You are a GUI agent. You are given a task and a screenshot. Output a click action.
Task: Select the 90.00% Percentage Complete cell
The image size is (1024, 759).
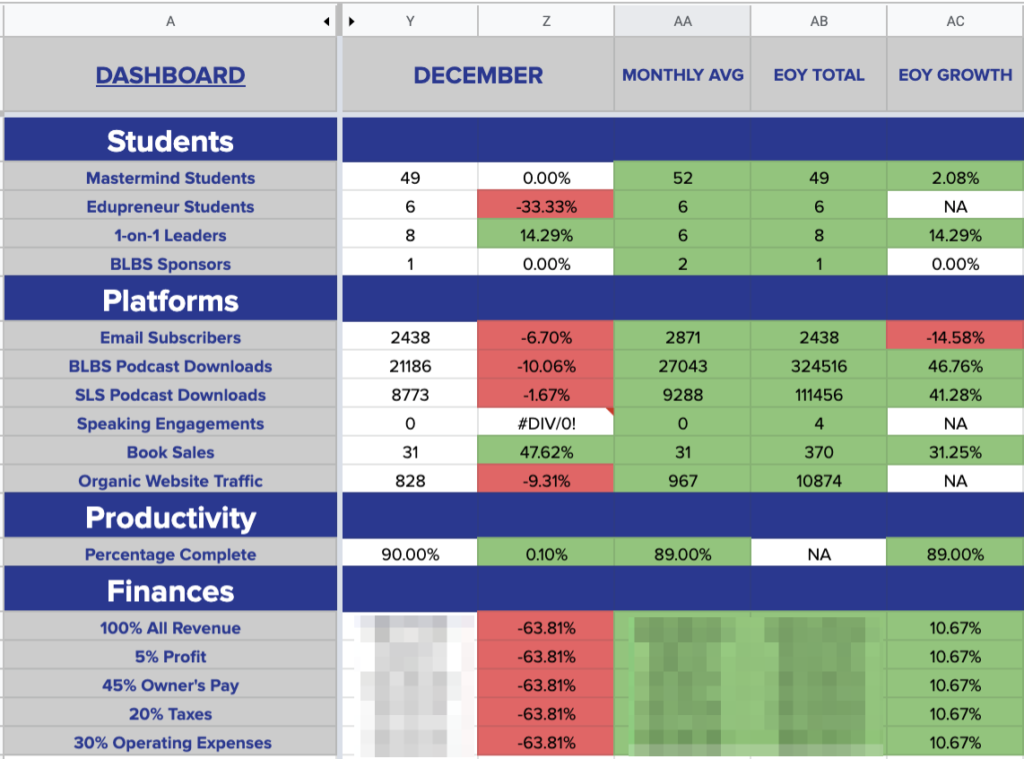(x=410, y=551)
